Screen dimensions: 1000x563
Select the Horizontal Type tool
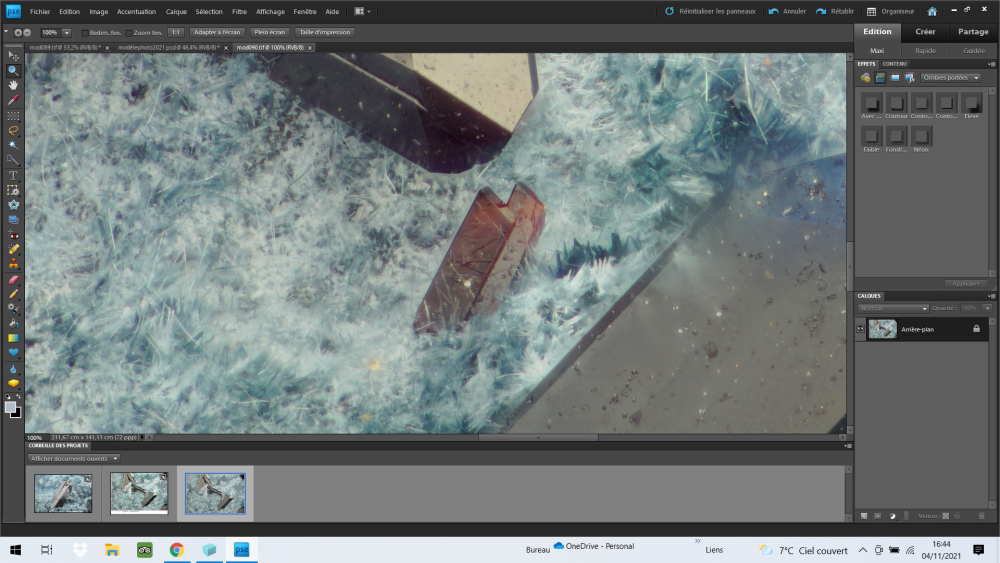(x=14, y=175)
